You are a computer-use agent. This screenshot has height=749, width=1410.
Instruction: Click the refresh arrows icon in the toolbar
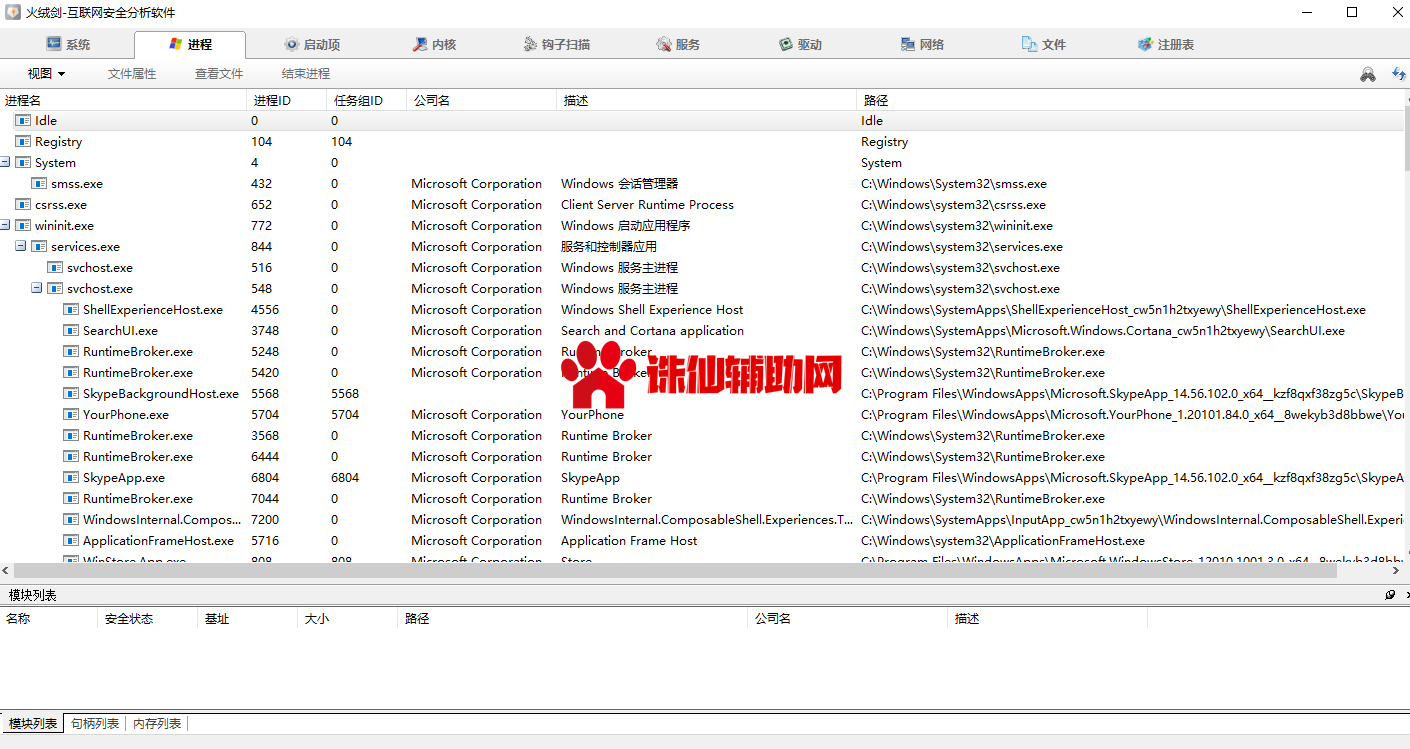[1399, 74]
